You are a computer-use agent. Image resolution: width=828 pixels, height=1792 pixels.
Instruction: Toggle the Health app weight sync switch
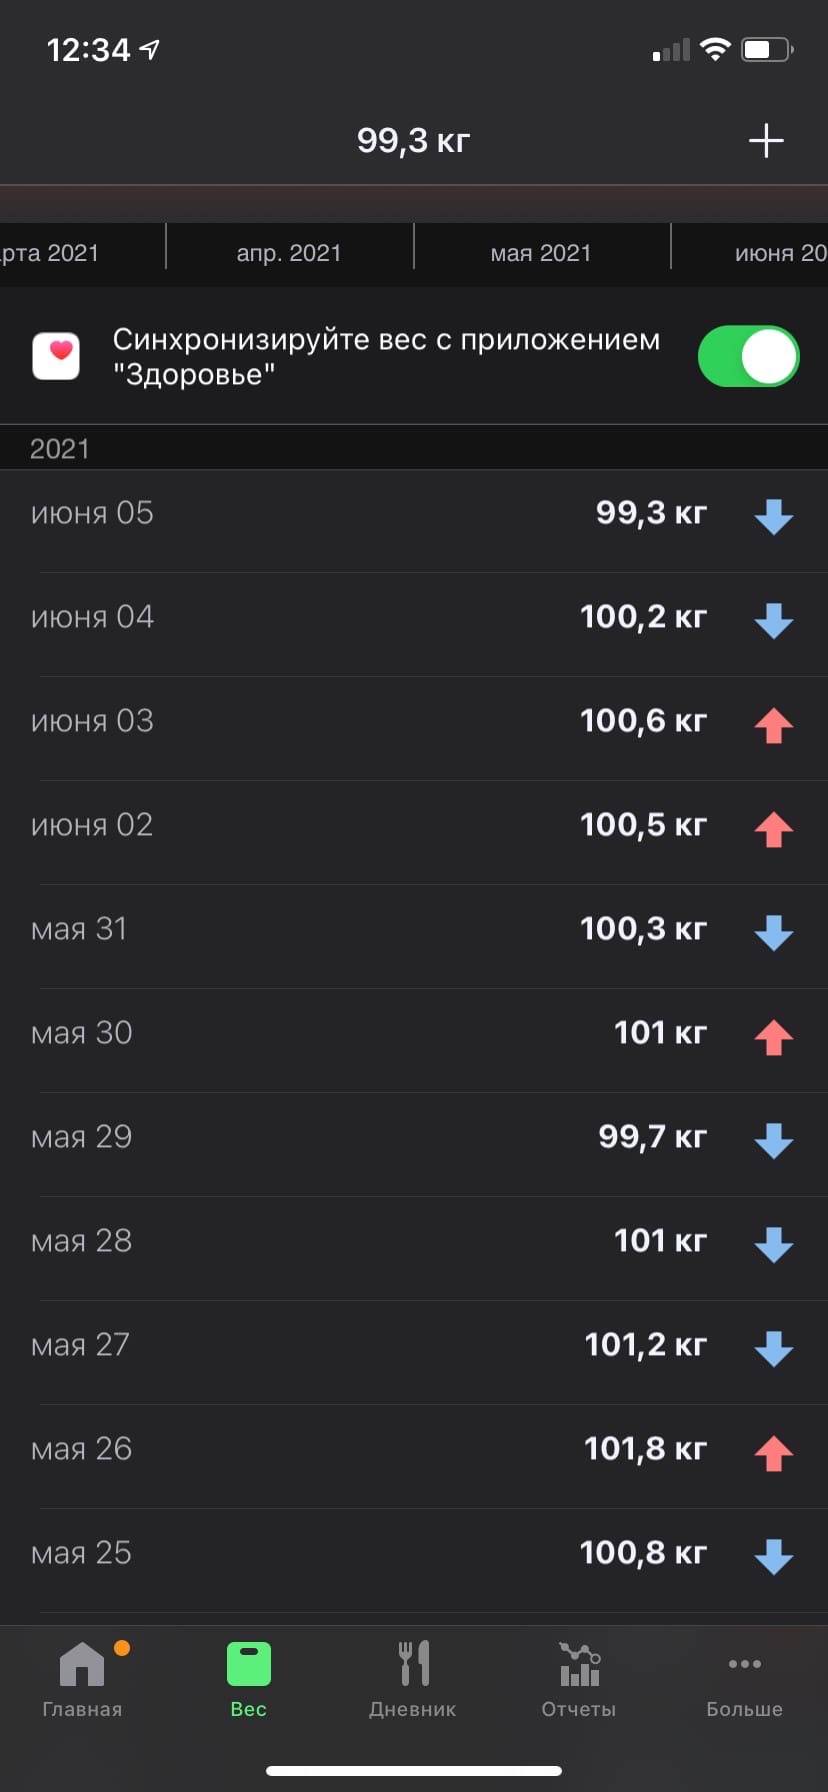(748, 357)
